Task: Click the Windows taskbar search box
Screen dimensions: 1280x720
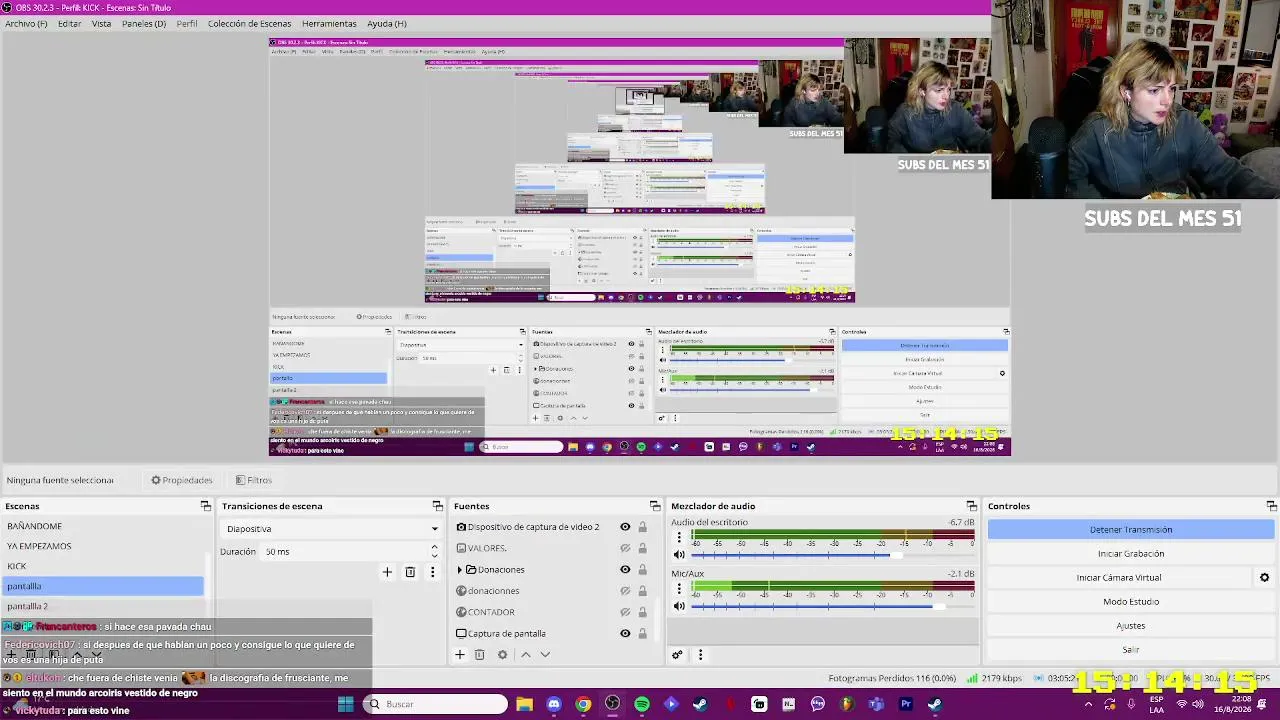Action: point(434,704)
